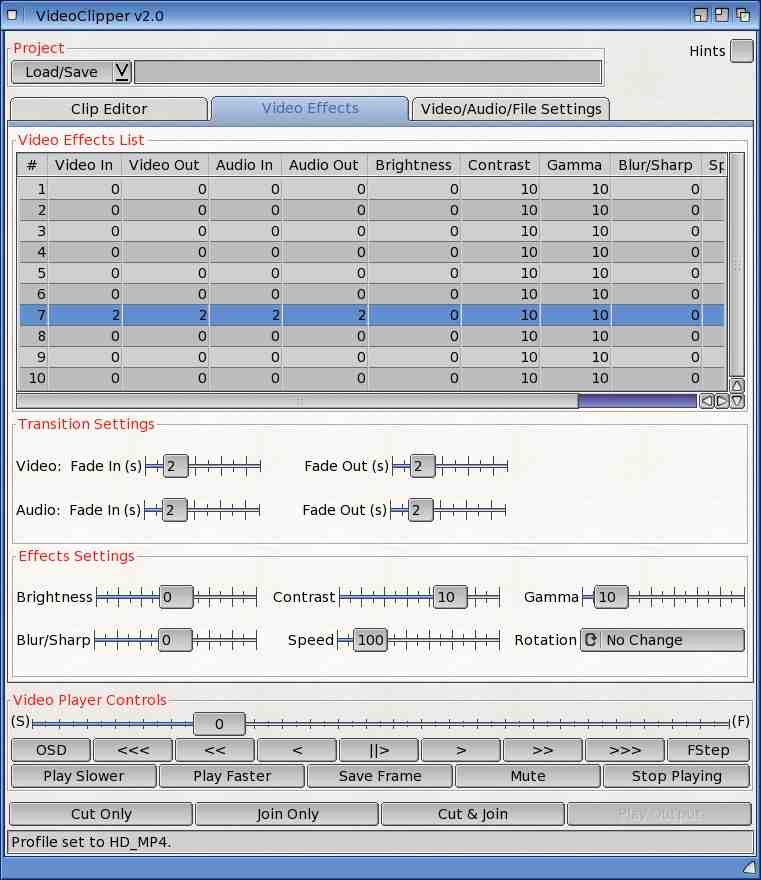The height and width of the screenshot is (880, 761).
Task: Click the Cut & Join button
Action: pos(472,814)
